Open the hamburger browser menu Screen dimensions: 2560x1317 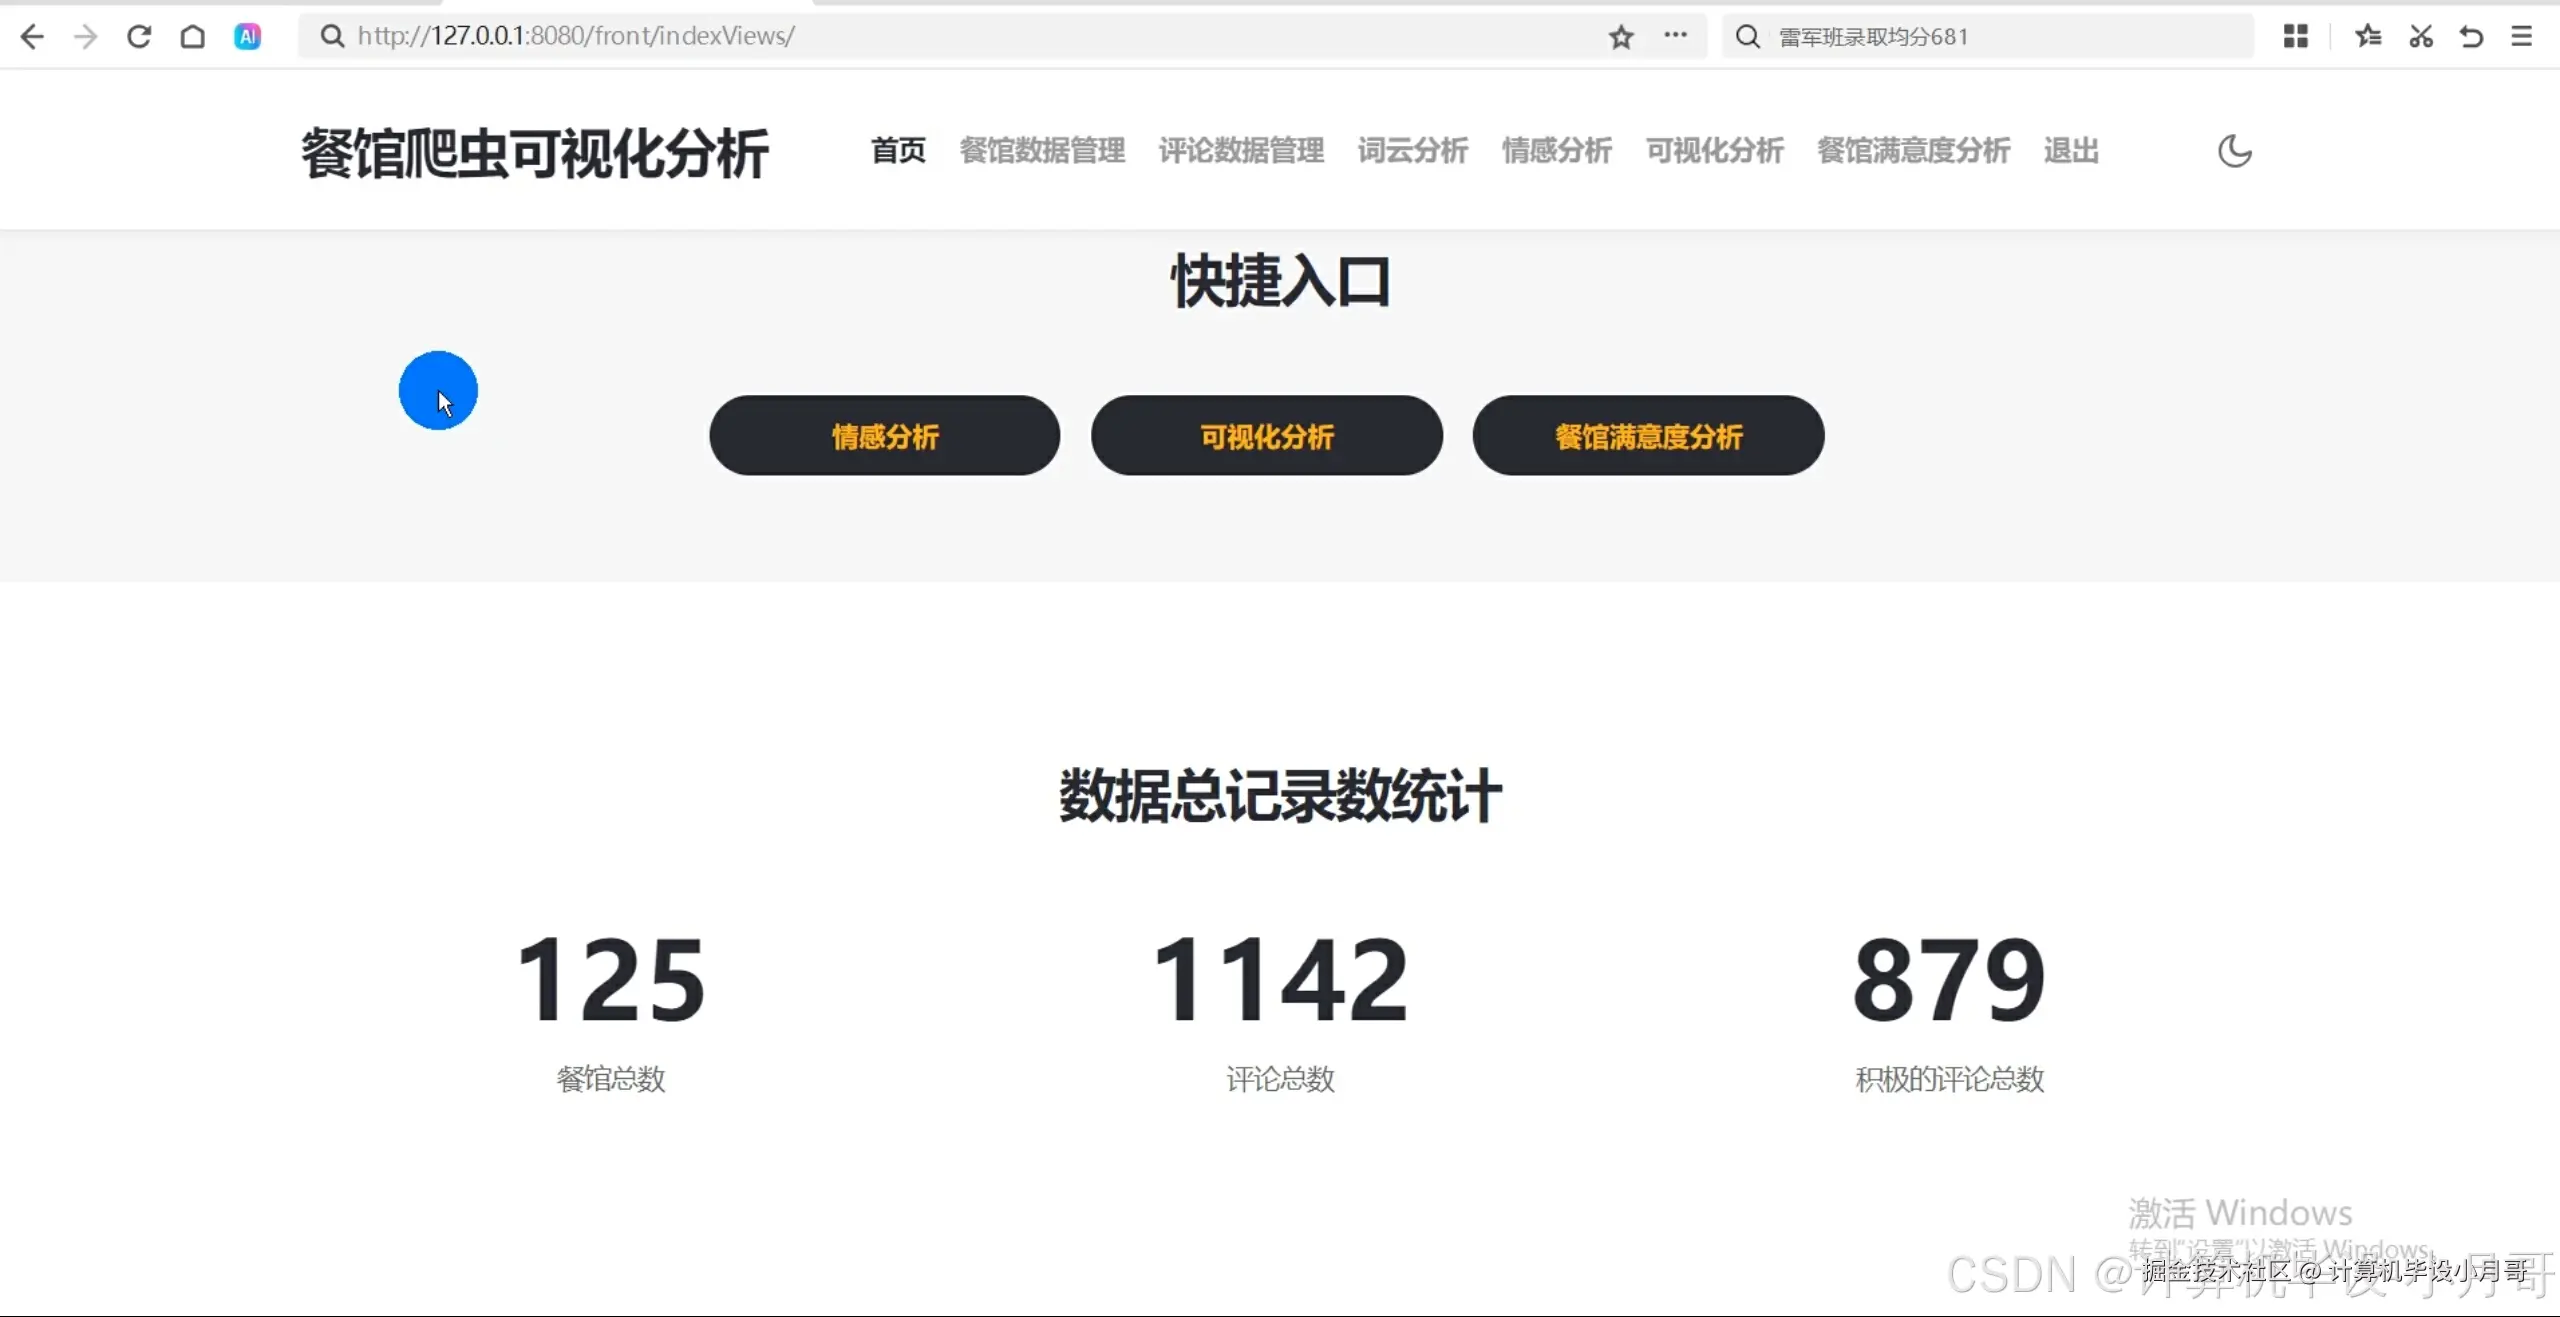click(2523, 36)
